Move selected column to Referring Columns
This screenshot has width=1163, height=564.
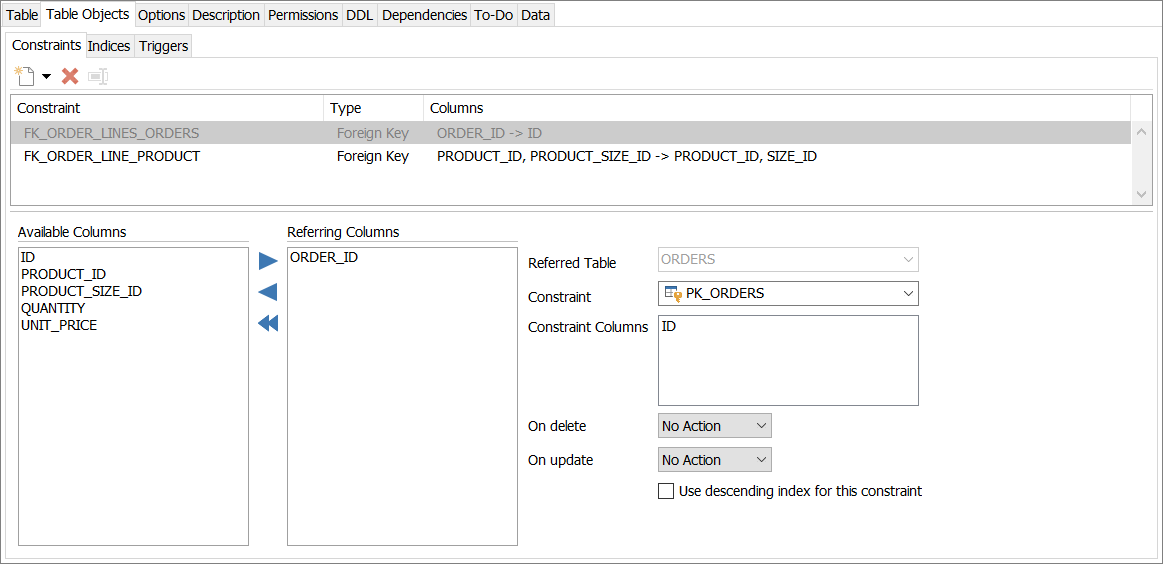click(268, 261)
